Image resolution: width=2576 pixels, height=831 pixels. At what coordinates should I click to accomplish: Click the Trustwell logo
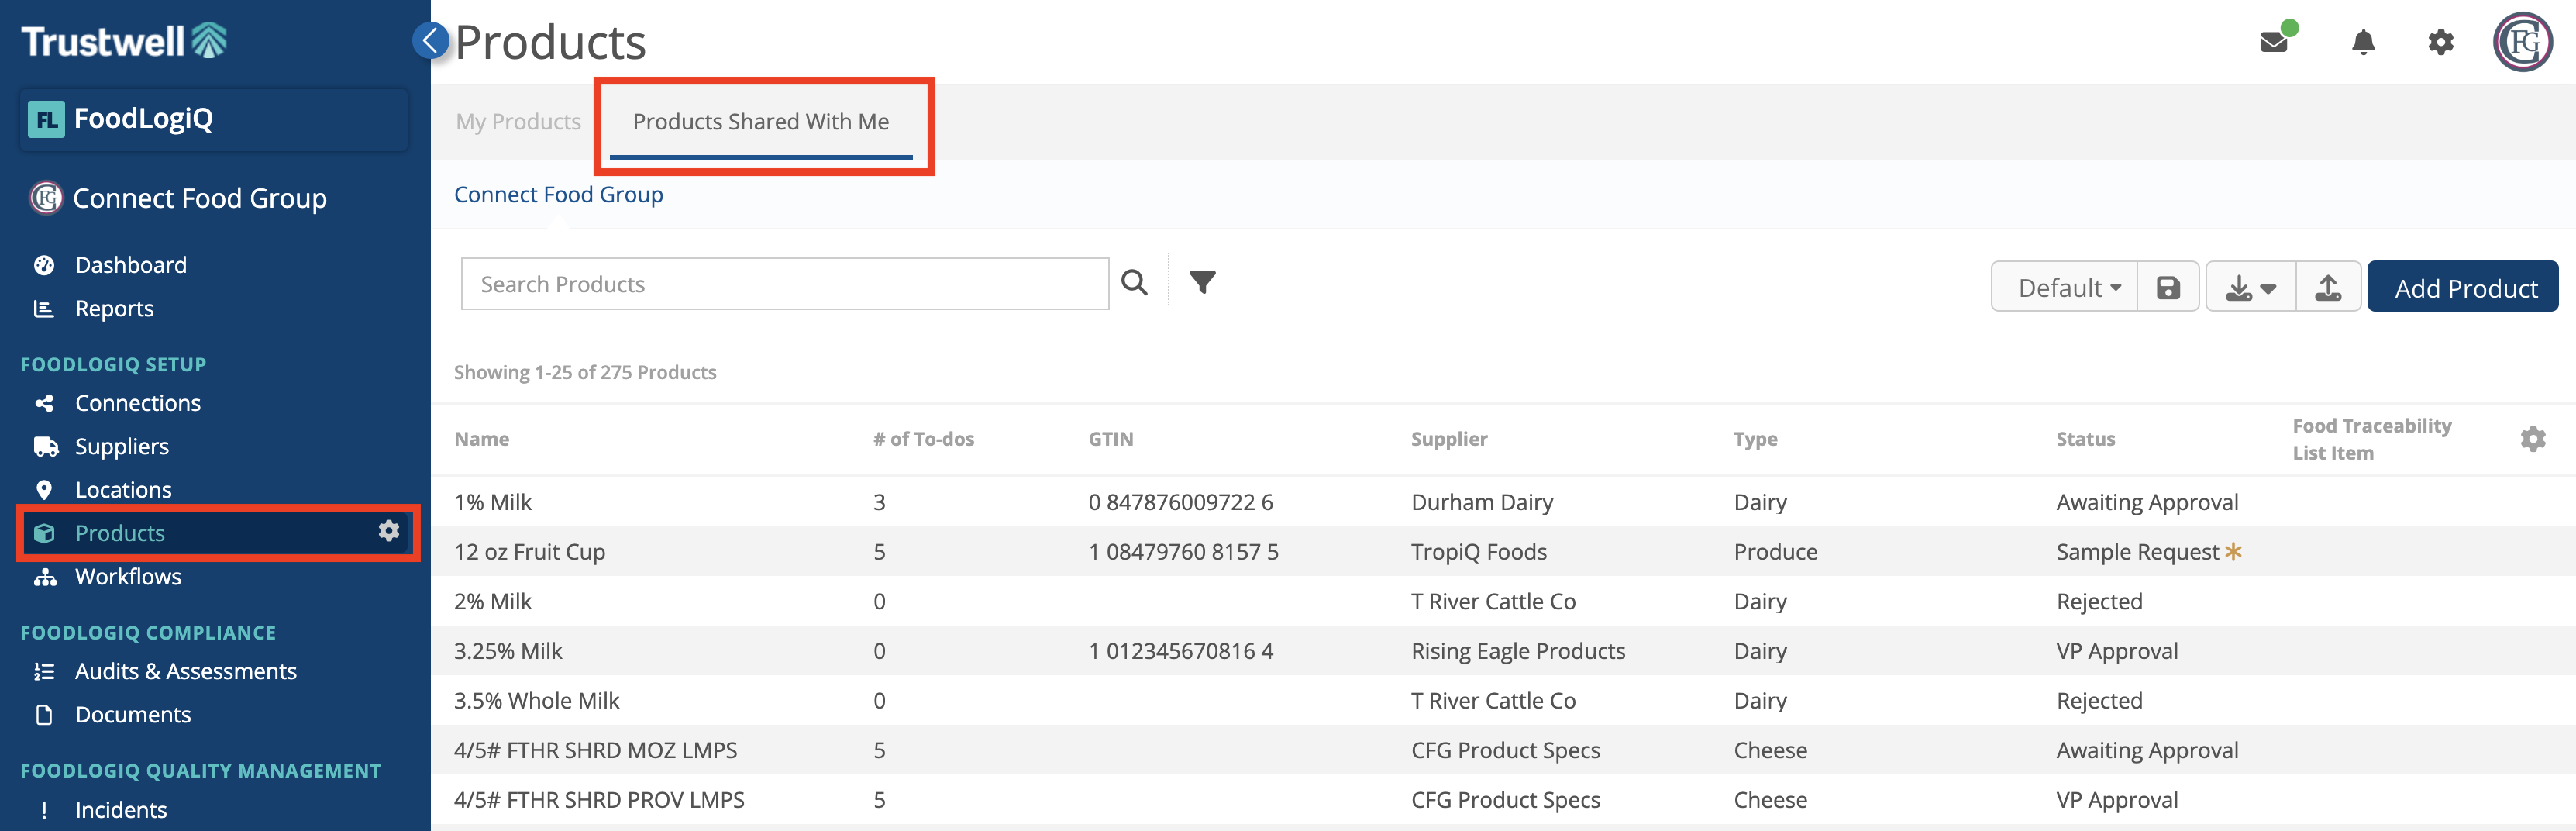coord(123,41)
